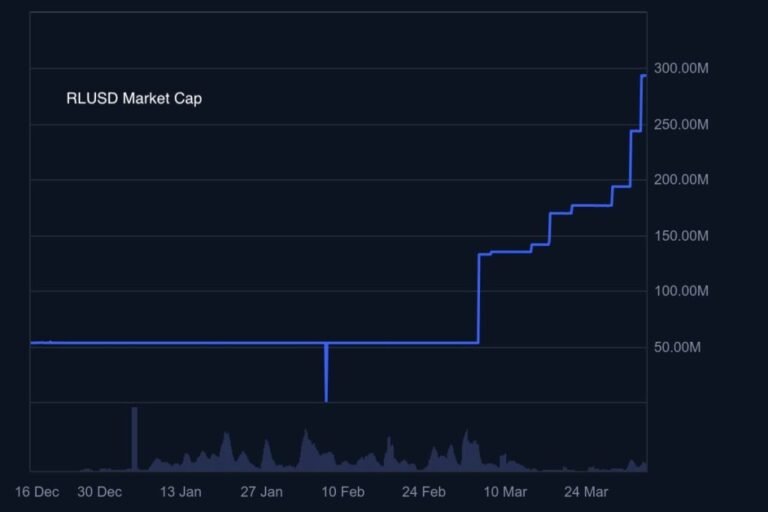The image size is (768, 512).
Task: Click the 200.00M y-axis label
Action: pos(681,180)
